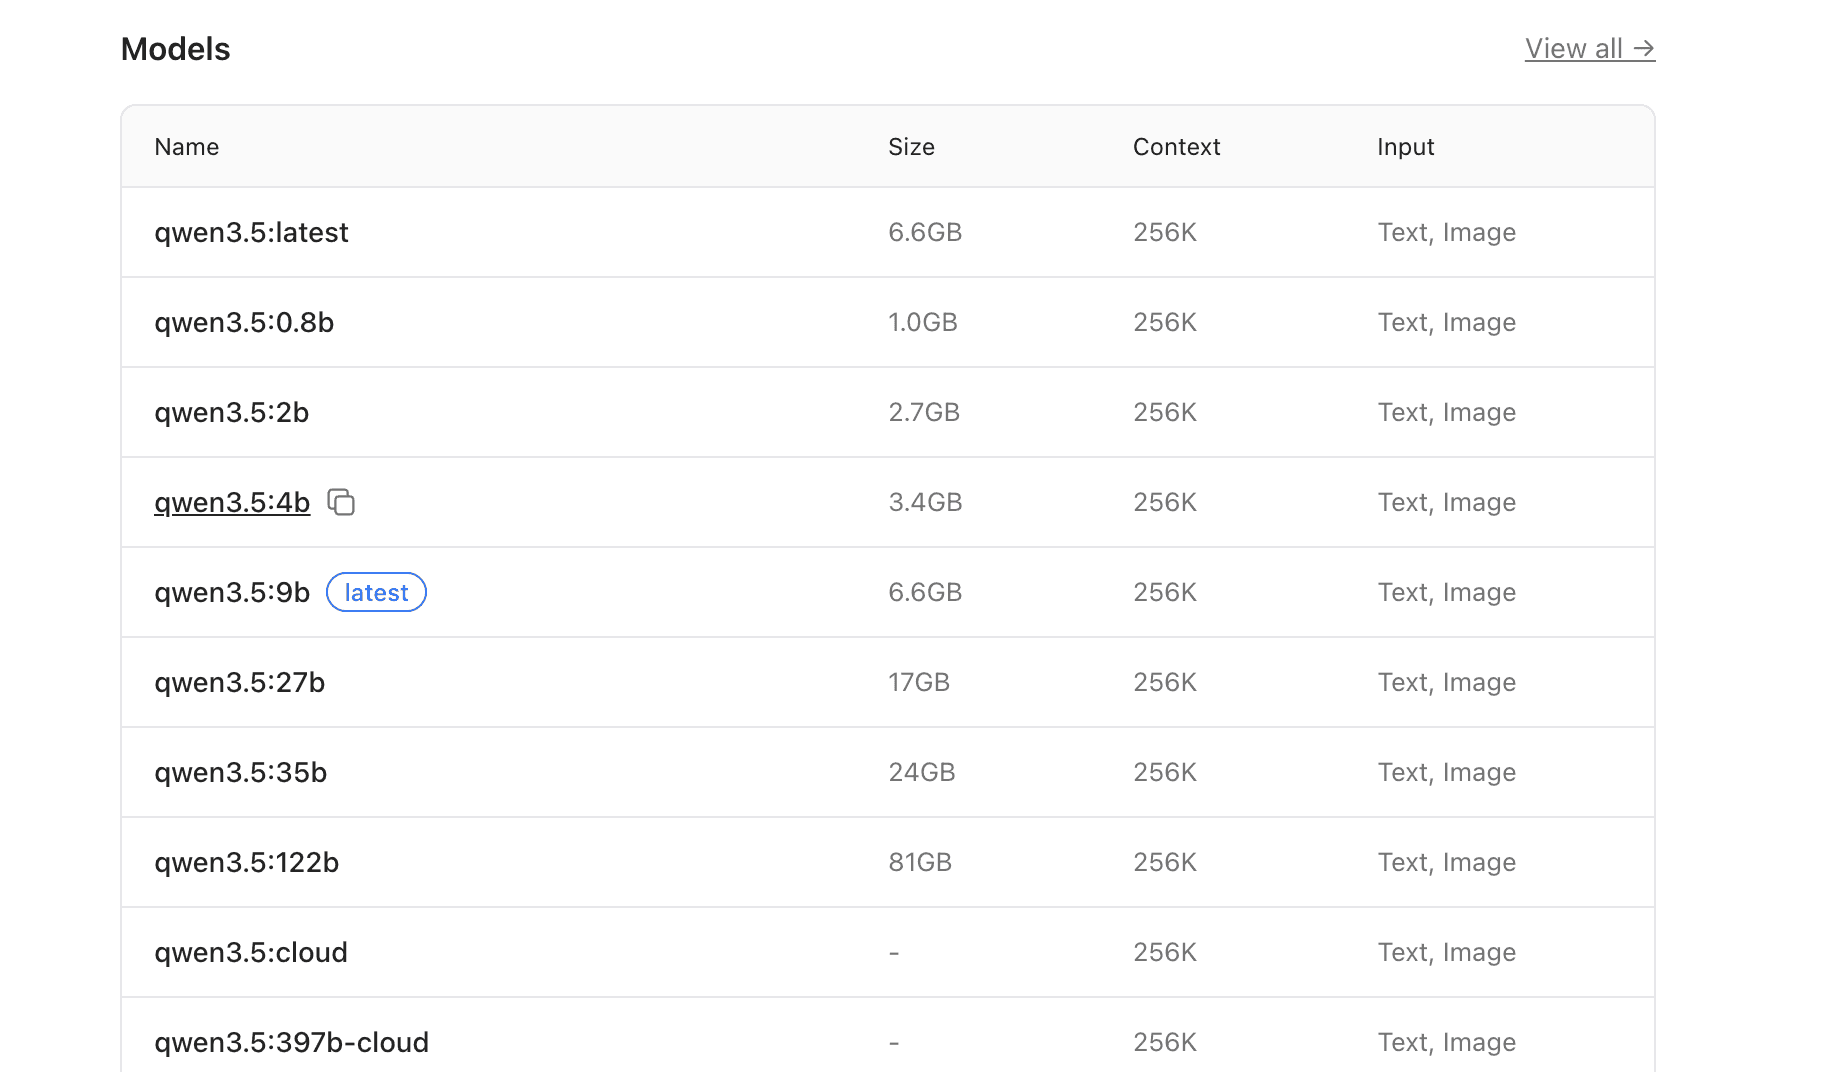
Task: Select the Text, Image input for qwen3.5:2b
Action: [1447, 412]
